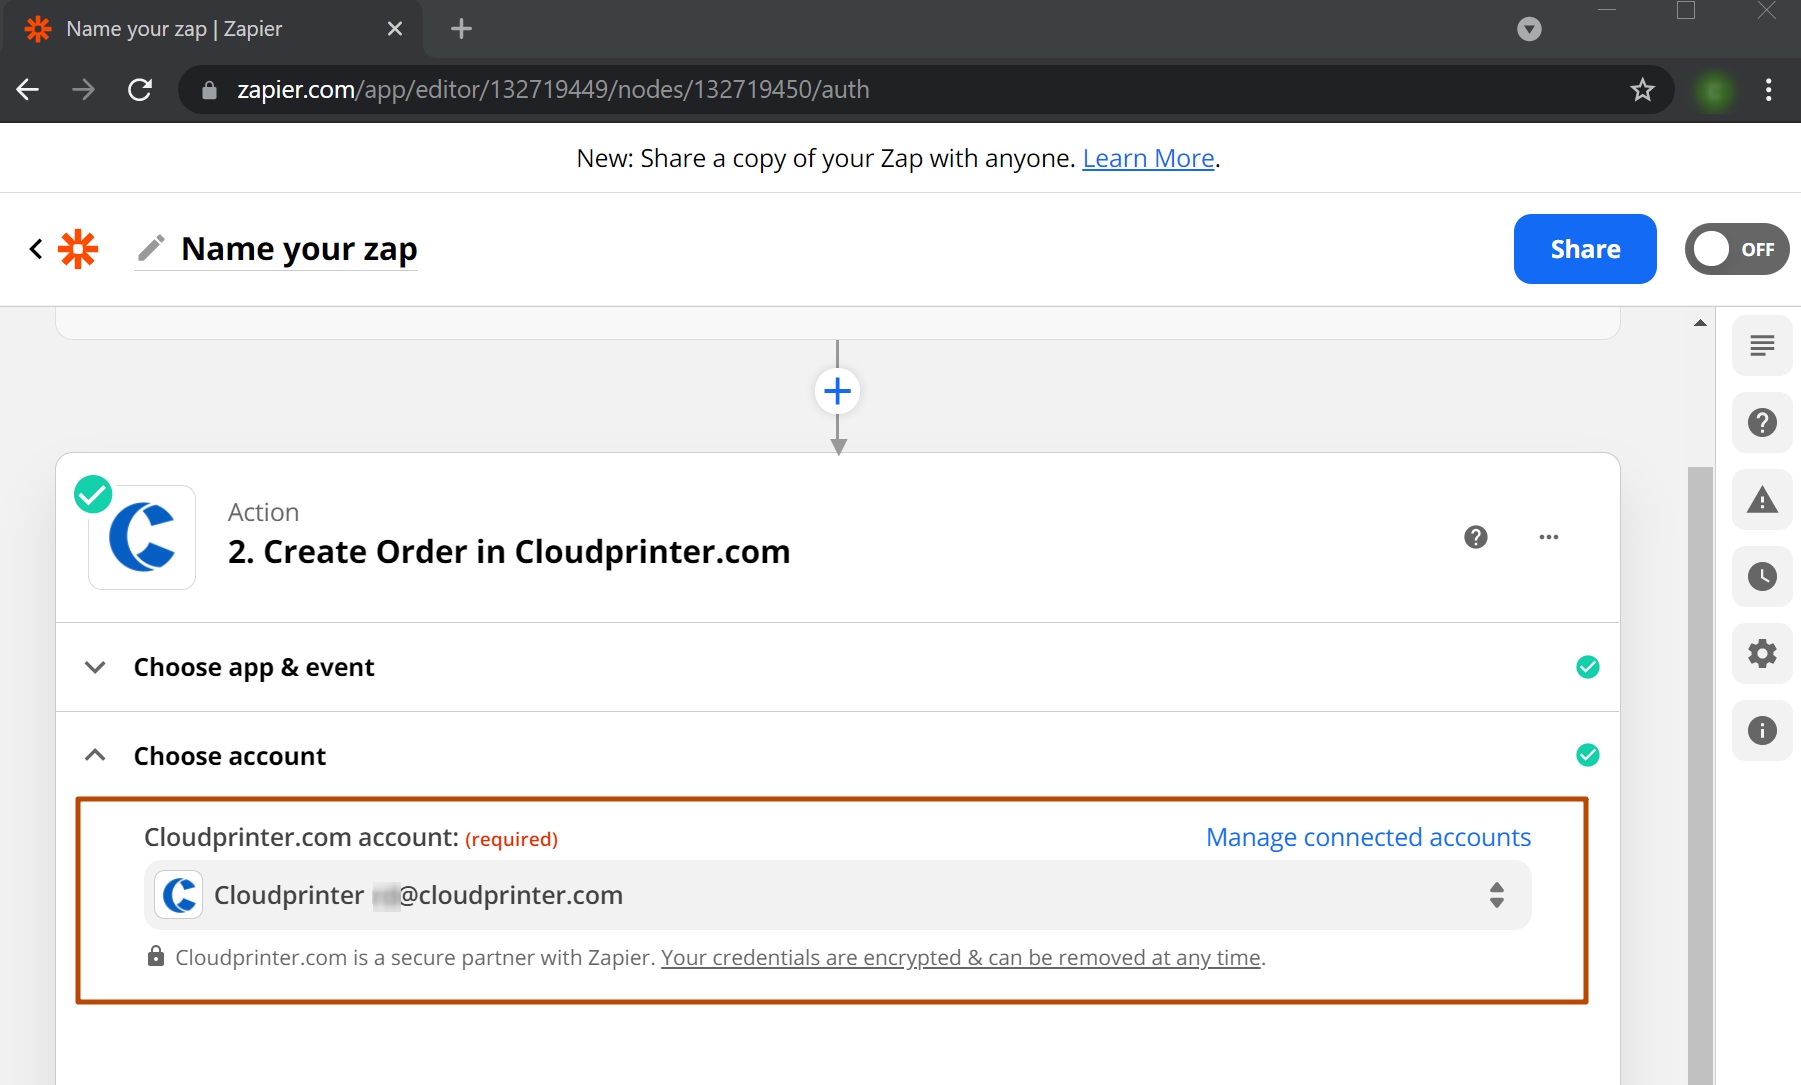Open the warnings triangle sidebar icon
This screenshot has height=1085, width=1801.
click(x=1762, y=500)
